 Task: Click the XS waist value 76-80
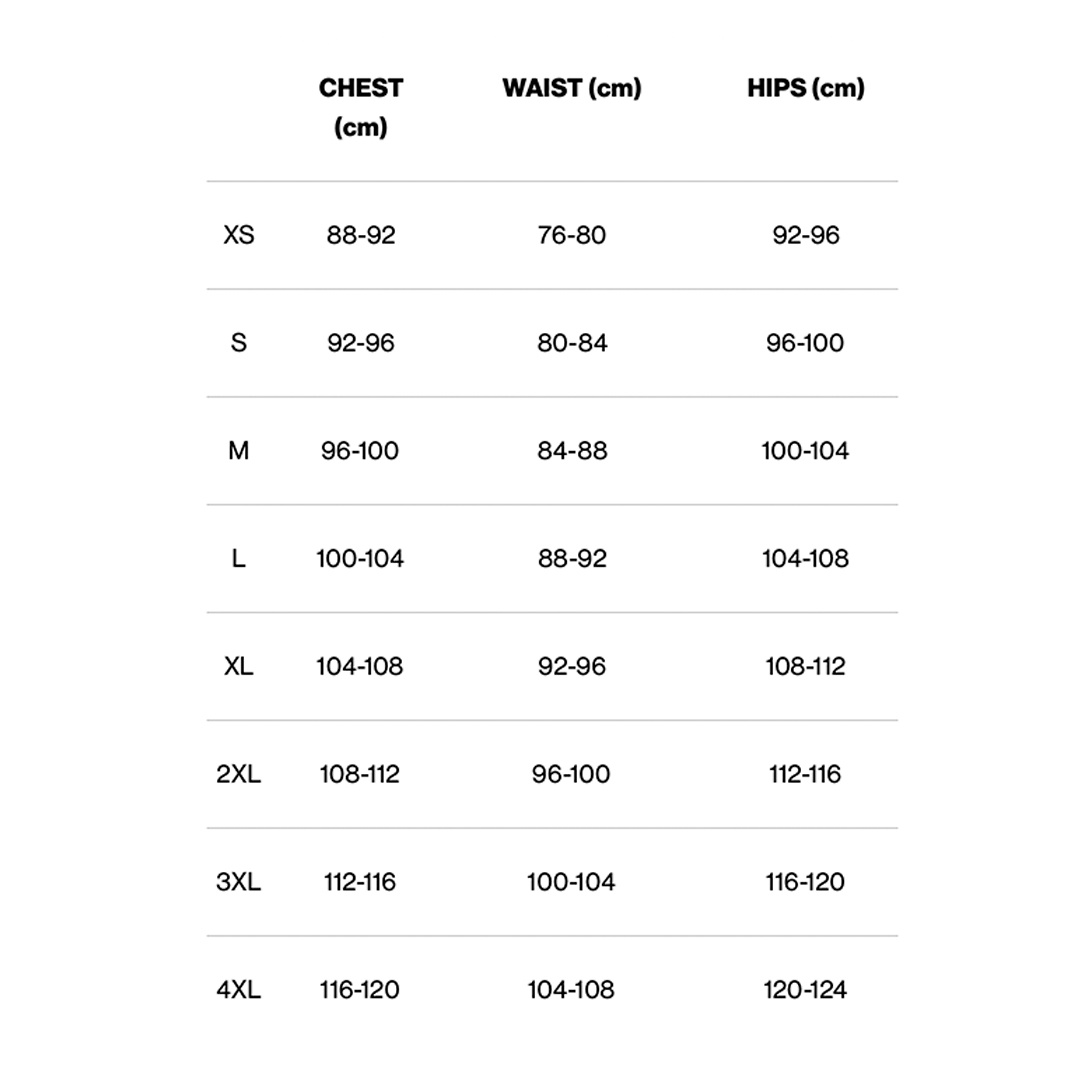pyautogui.click(x=572, y=235)
